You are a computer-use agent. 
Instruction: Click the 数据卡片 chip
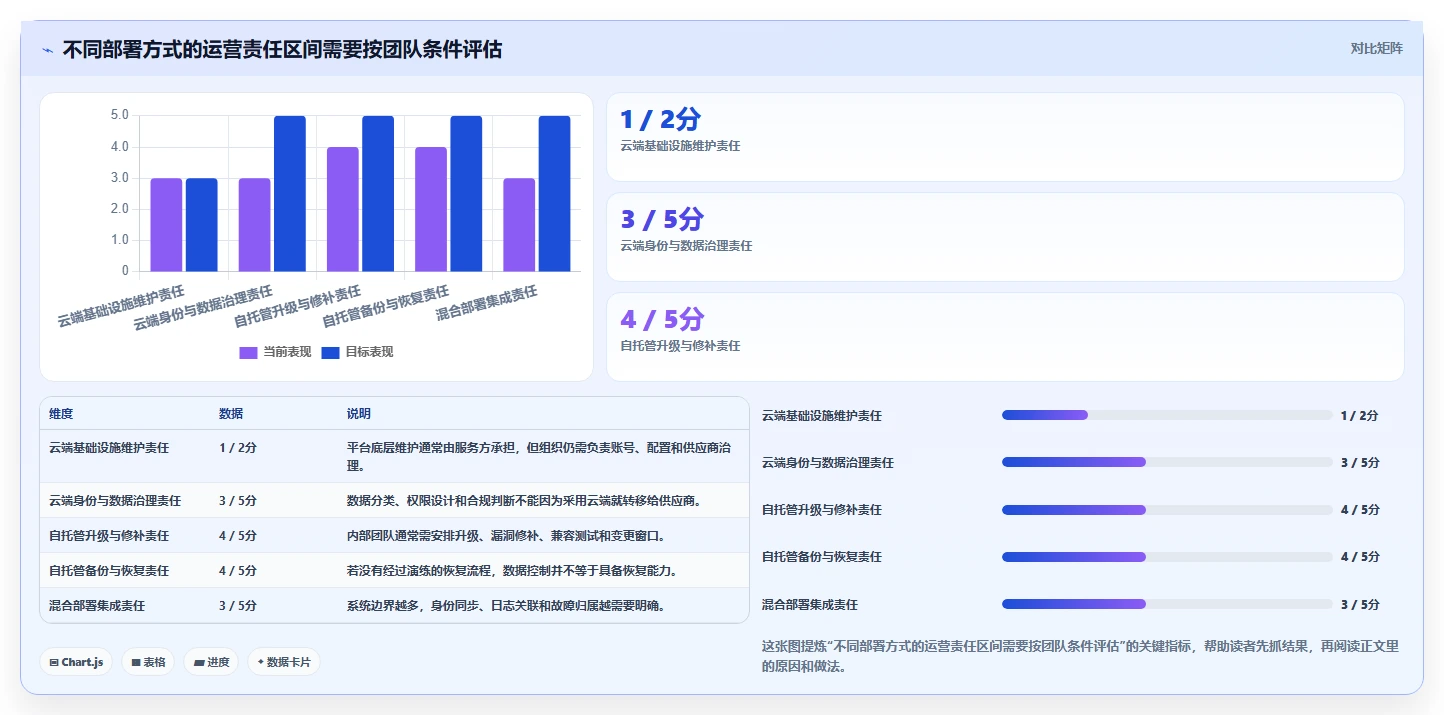(x=284, y=662)
